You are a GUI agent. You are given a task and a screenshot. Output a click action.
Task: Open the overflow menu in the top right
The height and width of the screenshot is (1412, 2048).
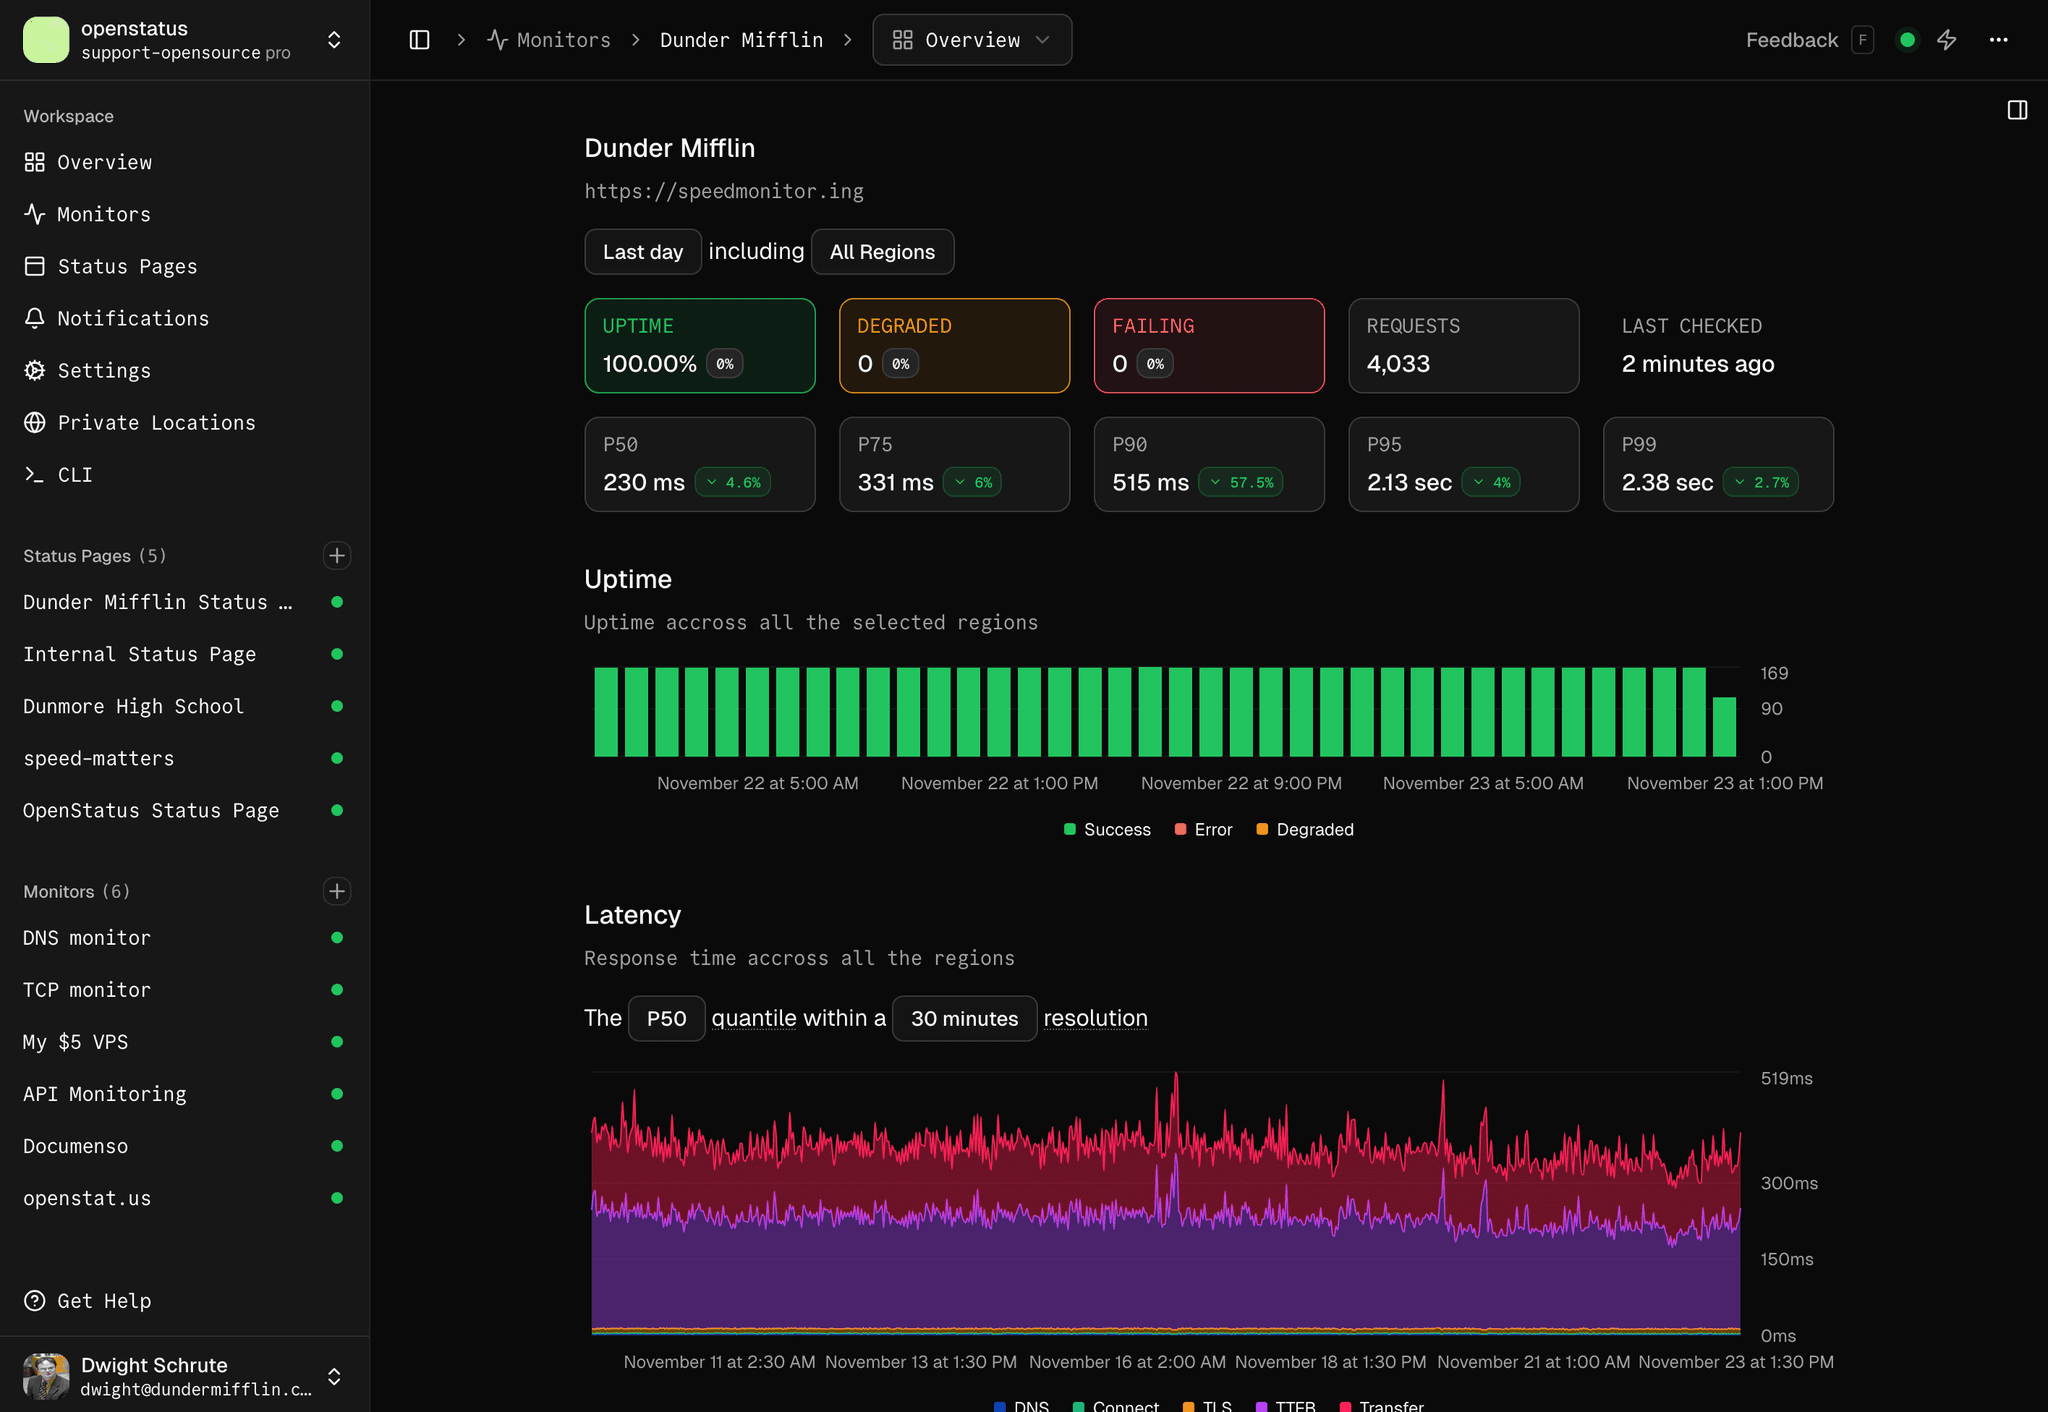click(1999, 40)
